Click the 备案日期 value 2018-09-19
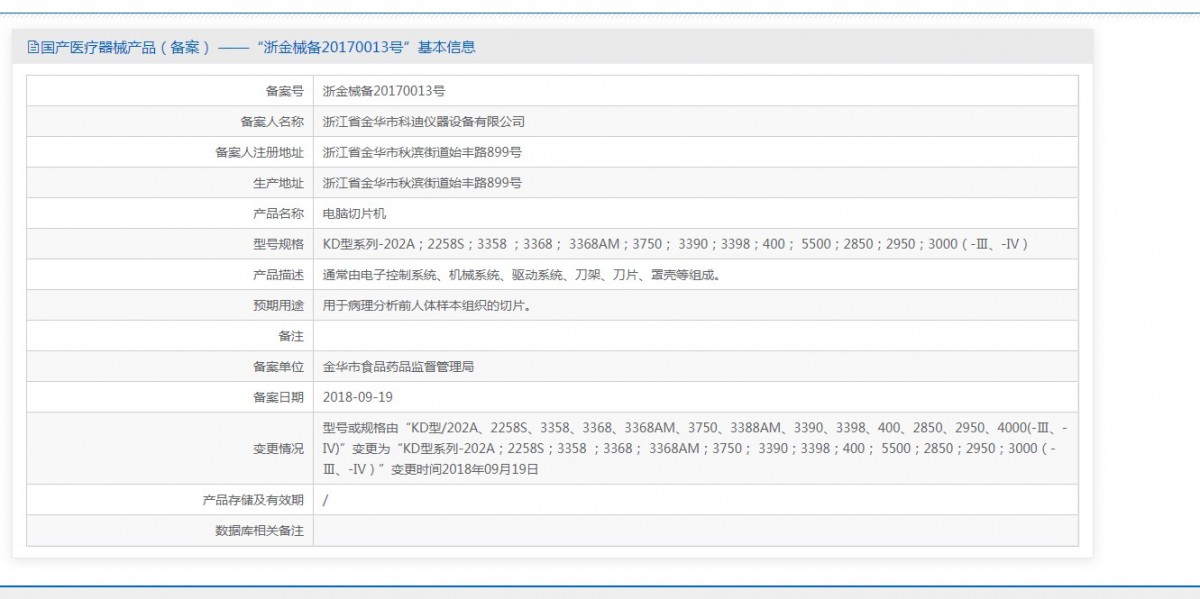This screenshot has width=1200, height=599. (x=357, y=397)
